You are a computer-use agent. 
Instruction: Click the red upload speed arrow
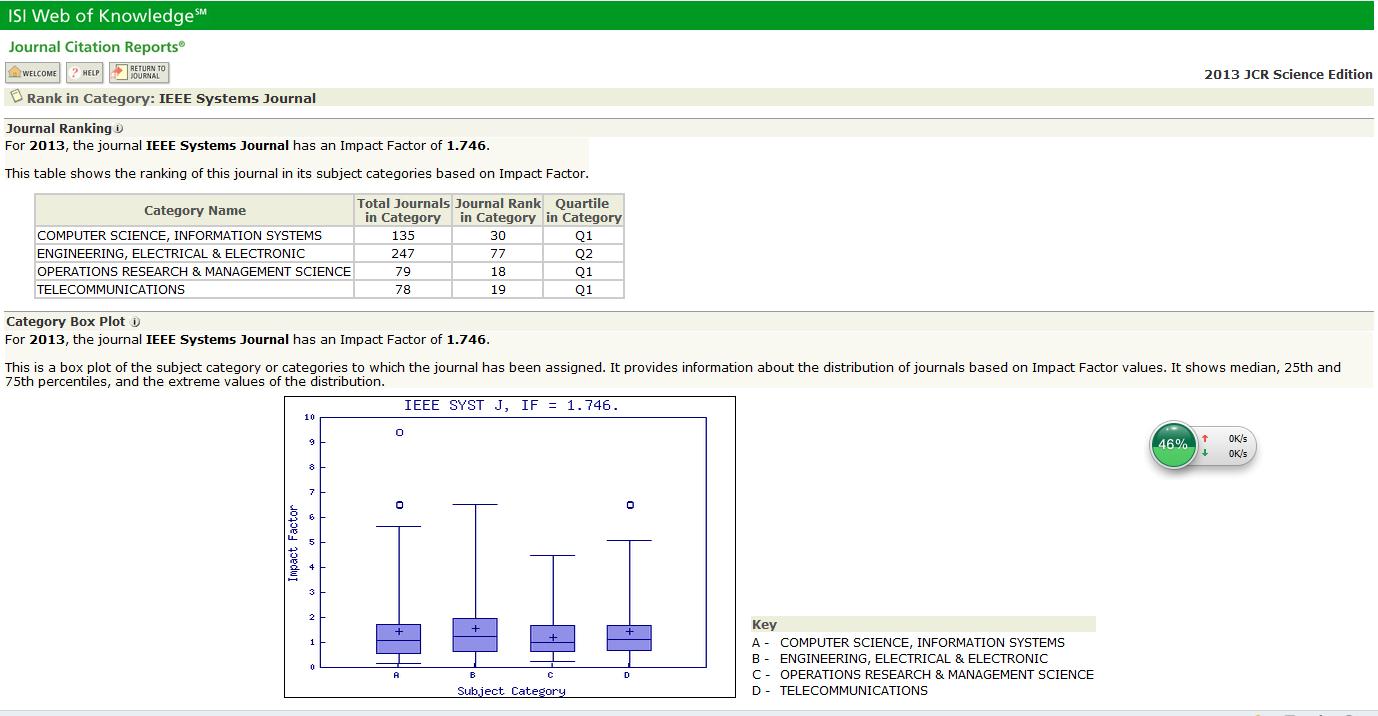point(1205,438)
